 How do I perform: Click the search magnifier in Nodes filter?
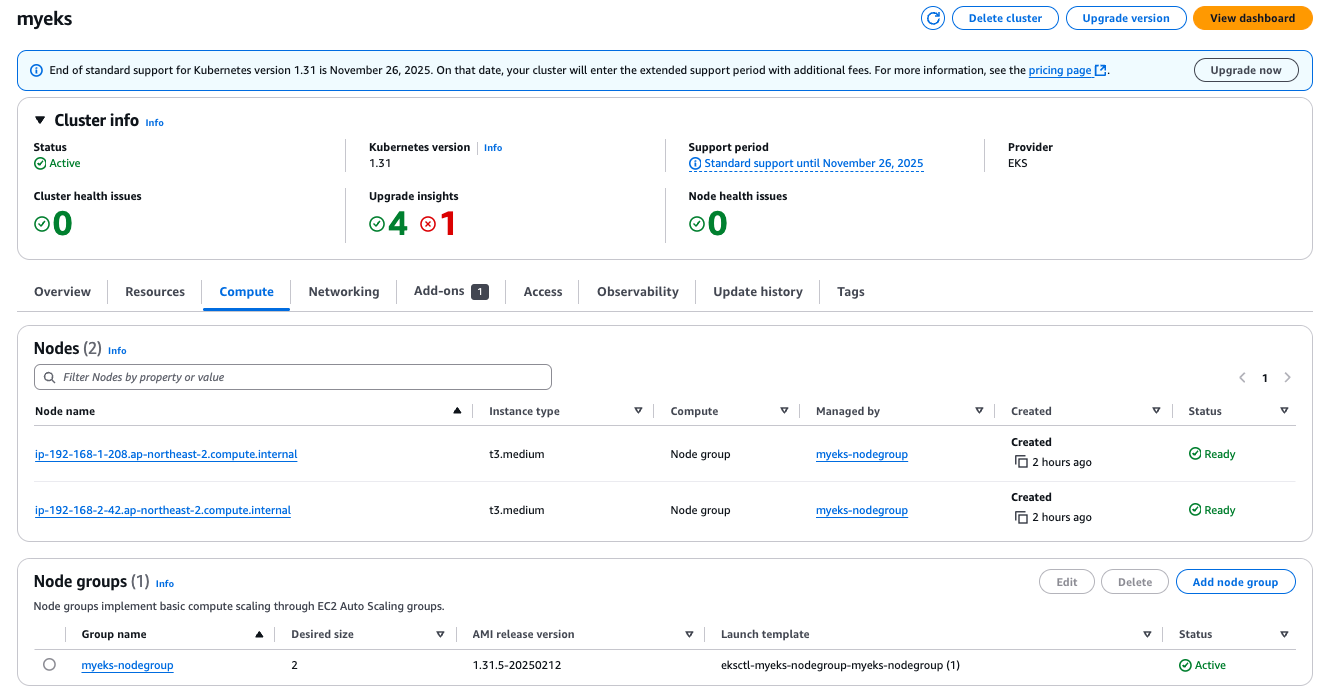tap(50, 377)
